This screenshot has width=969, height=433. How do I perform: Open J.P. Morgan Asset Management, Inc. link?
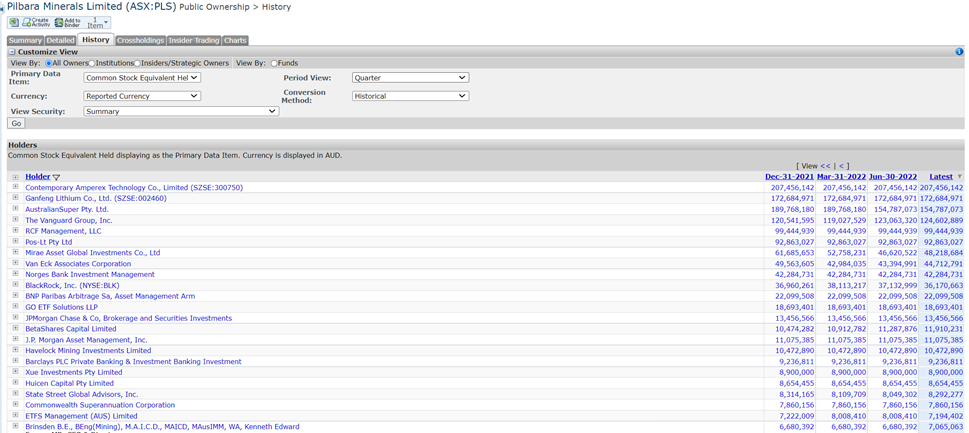[x=87, y=340]
